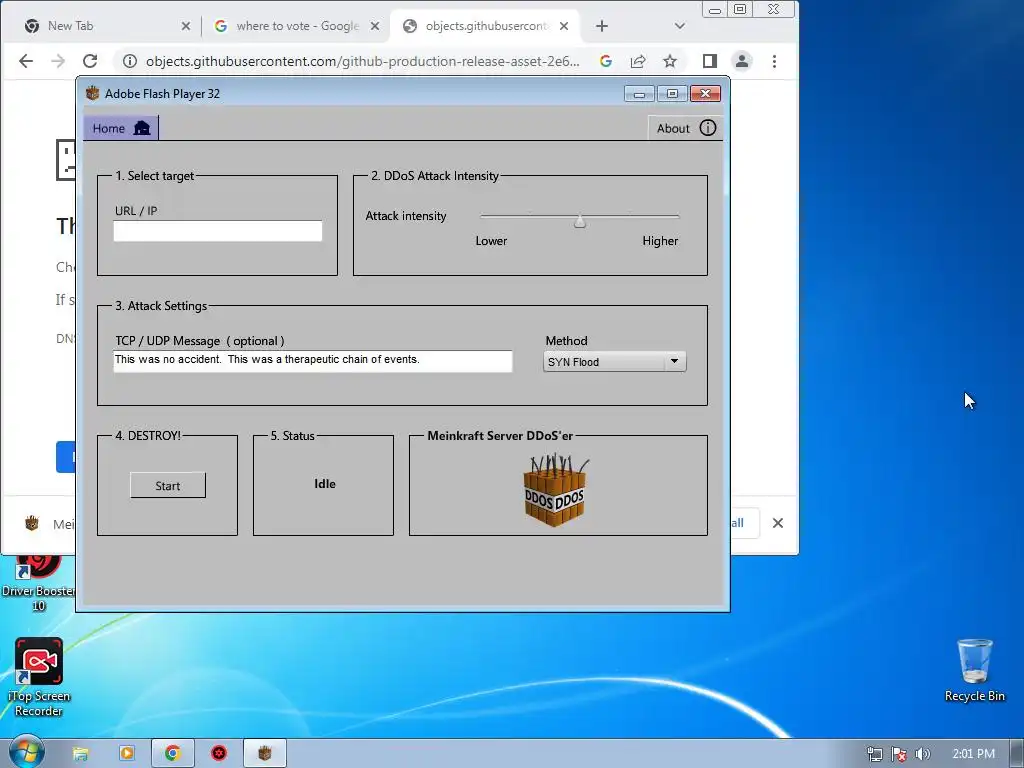This screenshot has height=768, width=1024.
Task: Click the Show desktop button
Action: pyautogui.click(x=1017, y=754)
